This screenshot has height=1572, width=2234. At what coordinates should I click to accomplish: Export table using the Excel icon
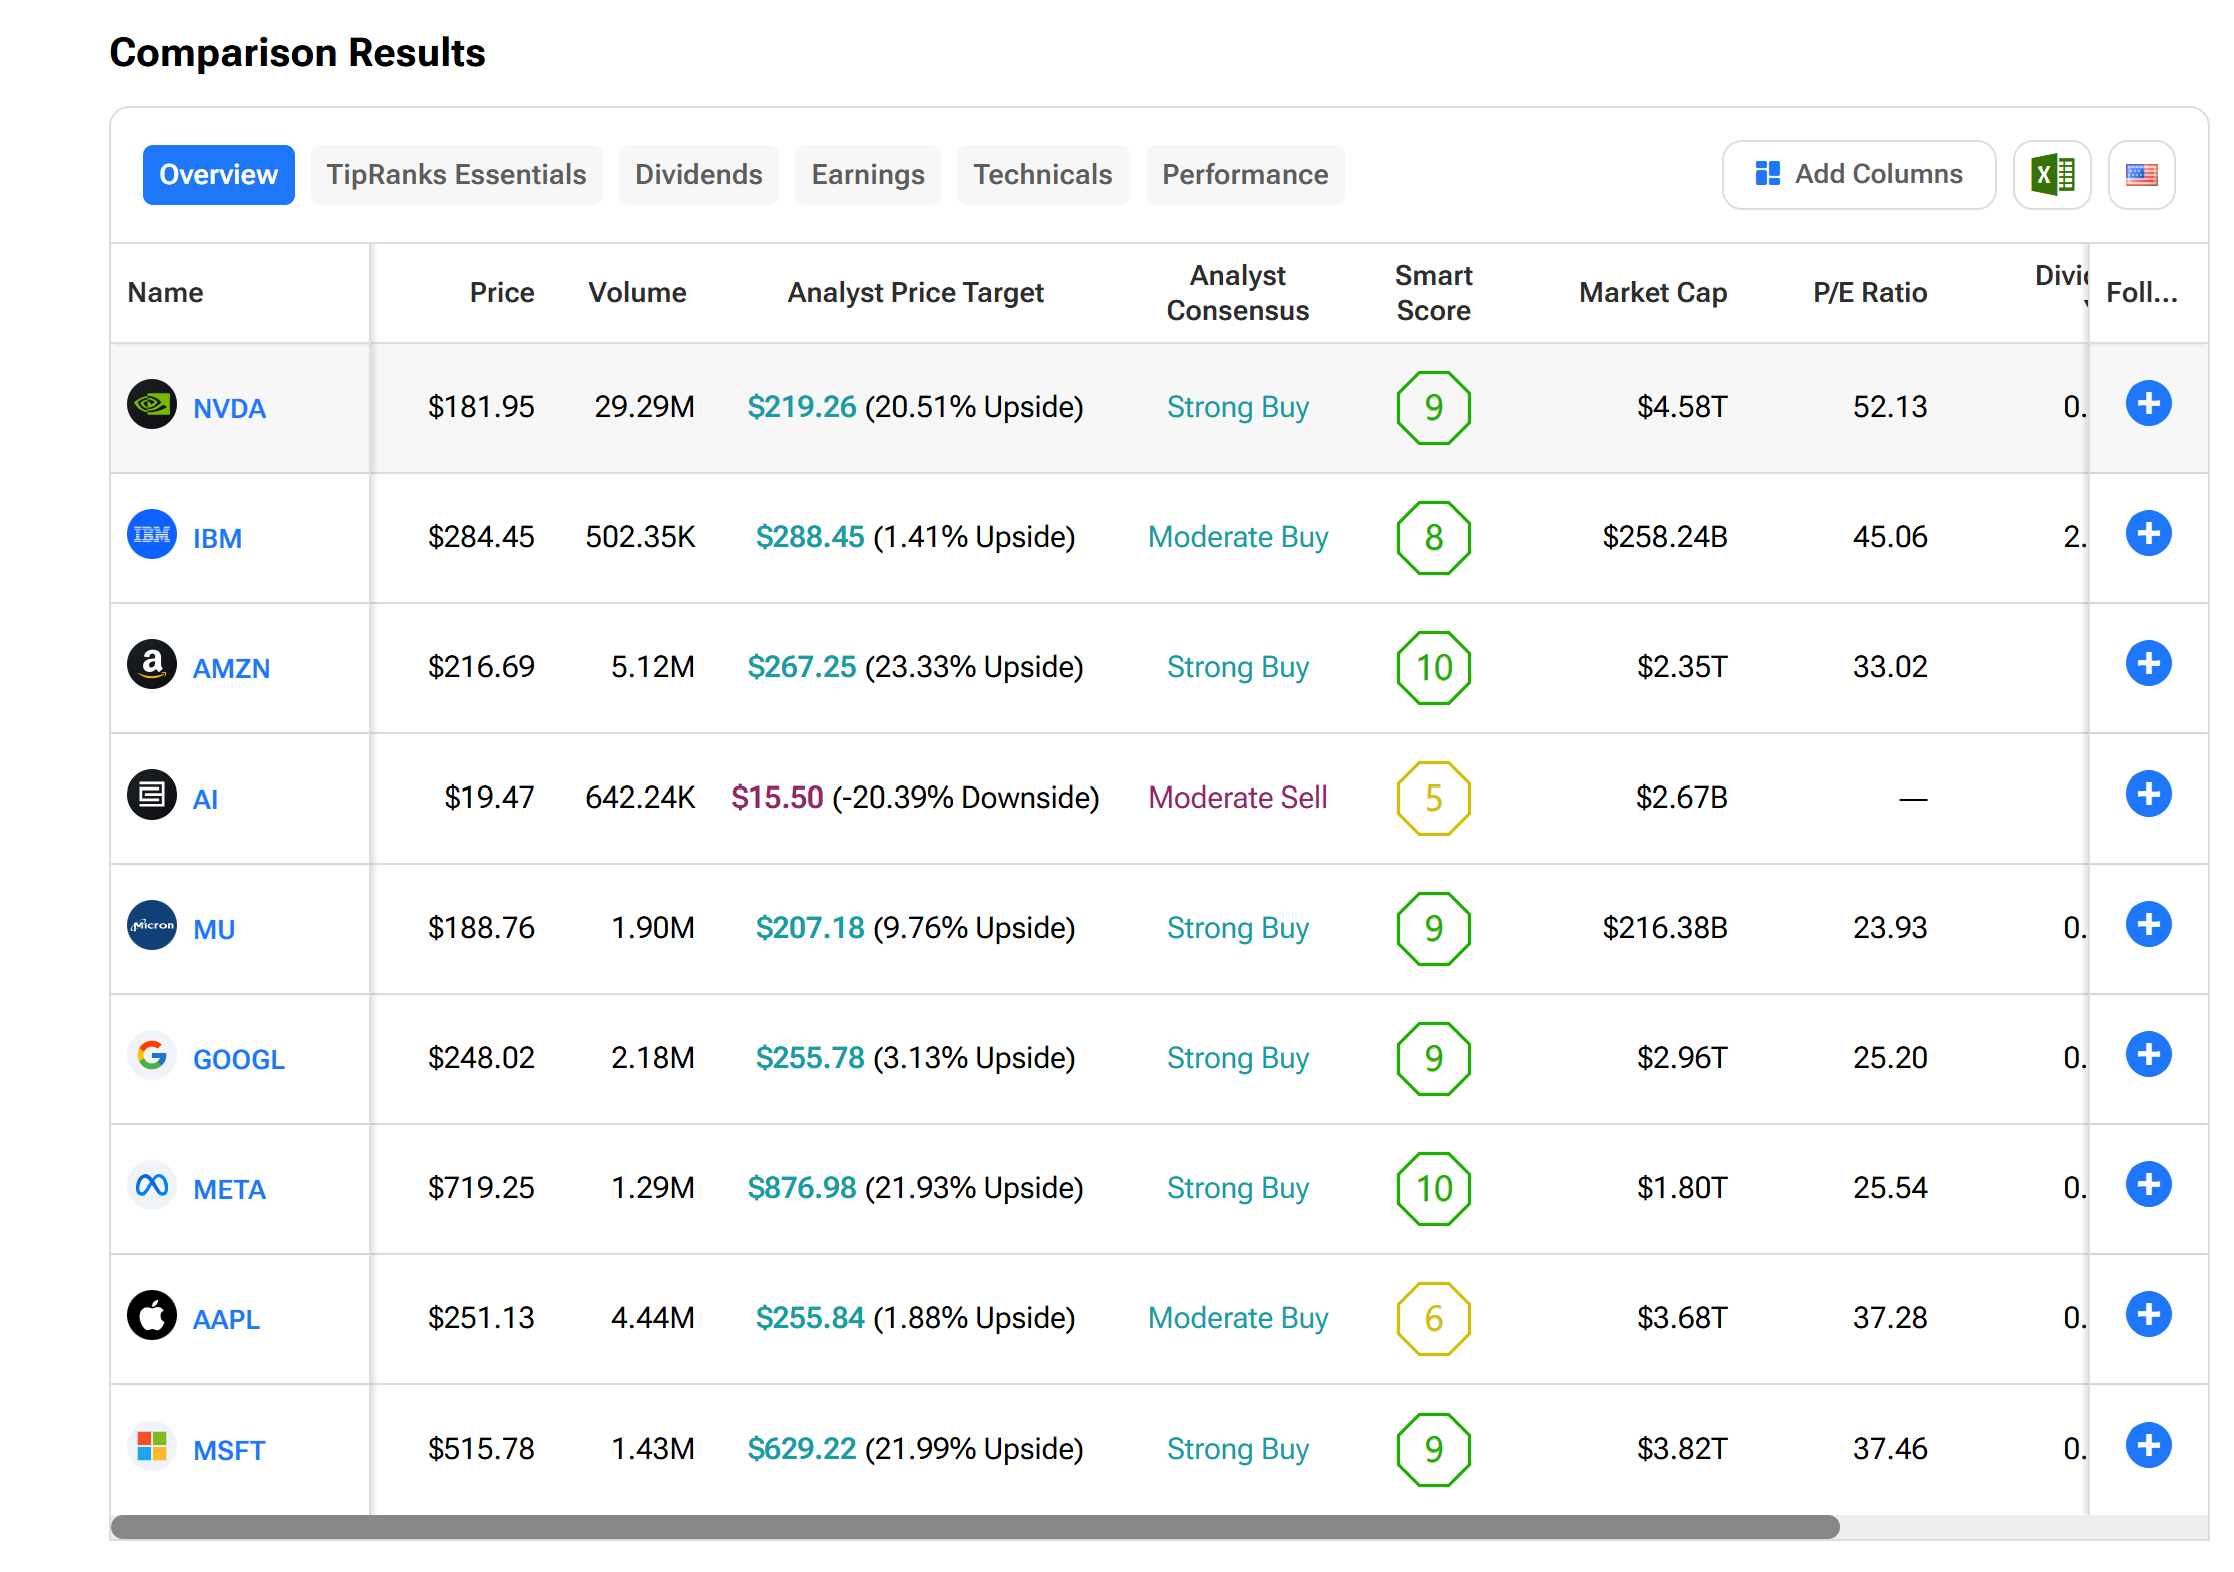[x=2052, y=175]
